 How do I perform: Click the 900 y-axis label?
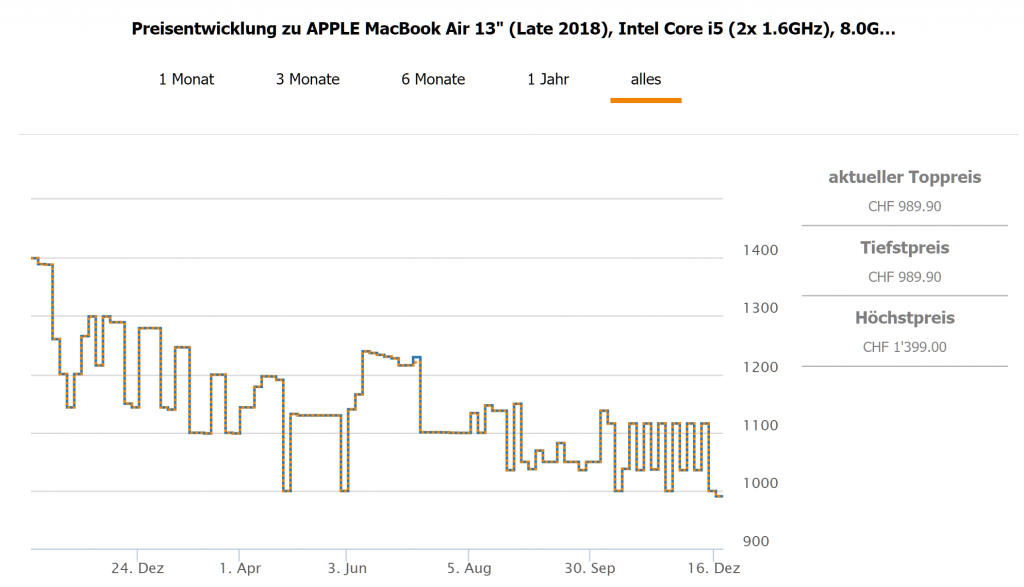[756, 541]
